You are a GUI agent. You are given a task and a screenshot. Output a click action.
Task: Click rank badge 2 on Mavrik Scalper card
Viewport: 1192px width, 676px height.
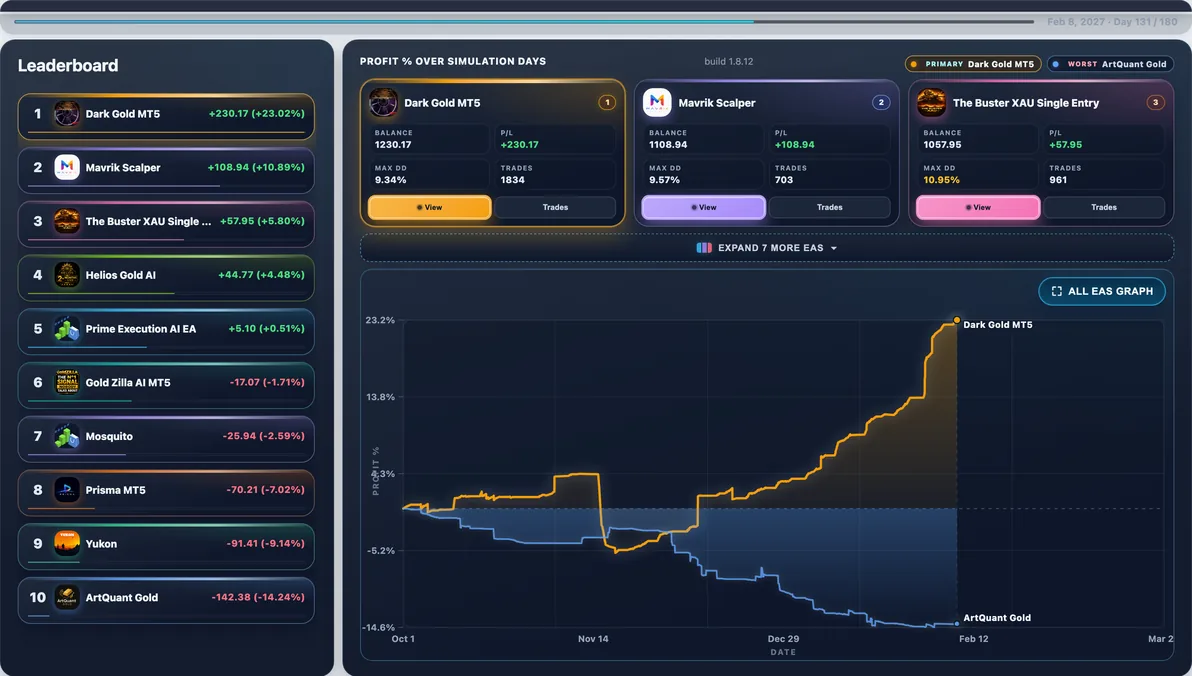pos(881,103)
